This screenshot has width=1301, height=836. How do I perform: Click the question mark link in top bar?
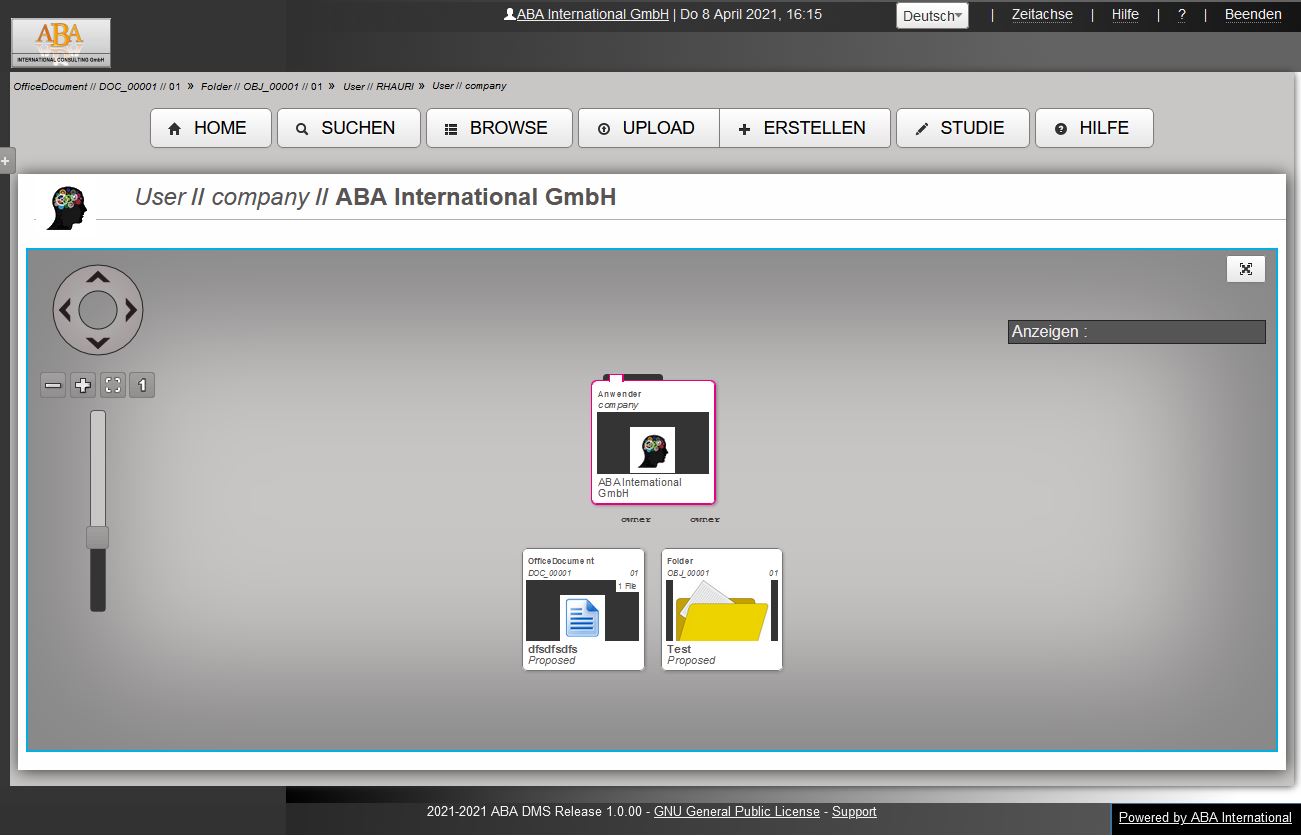point(1182,14)
